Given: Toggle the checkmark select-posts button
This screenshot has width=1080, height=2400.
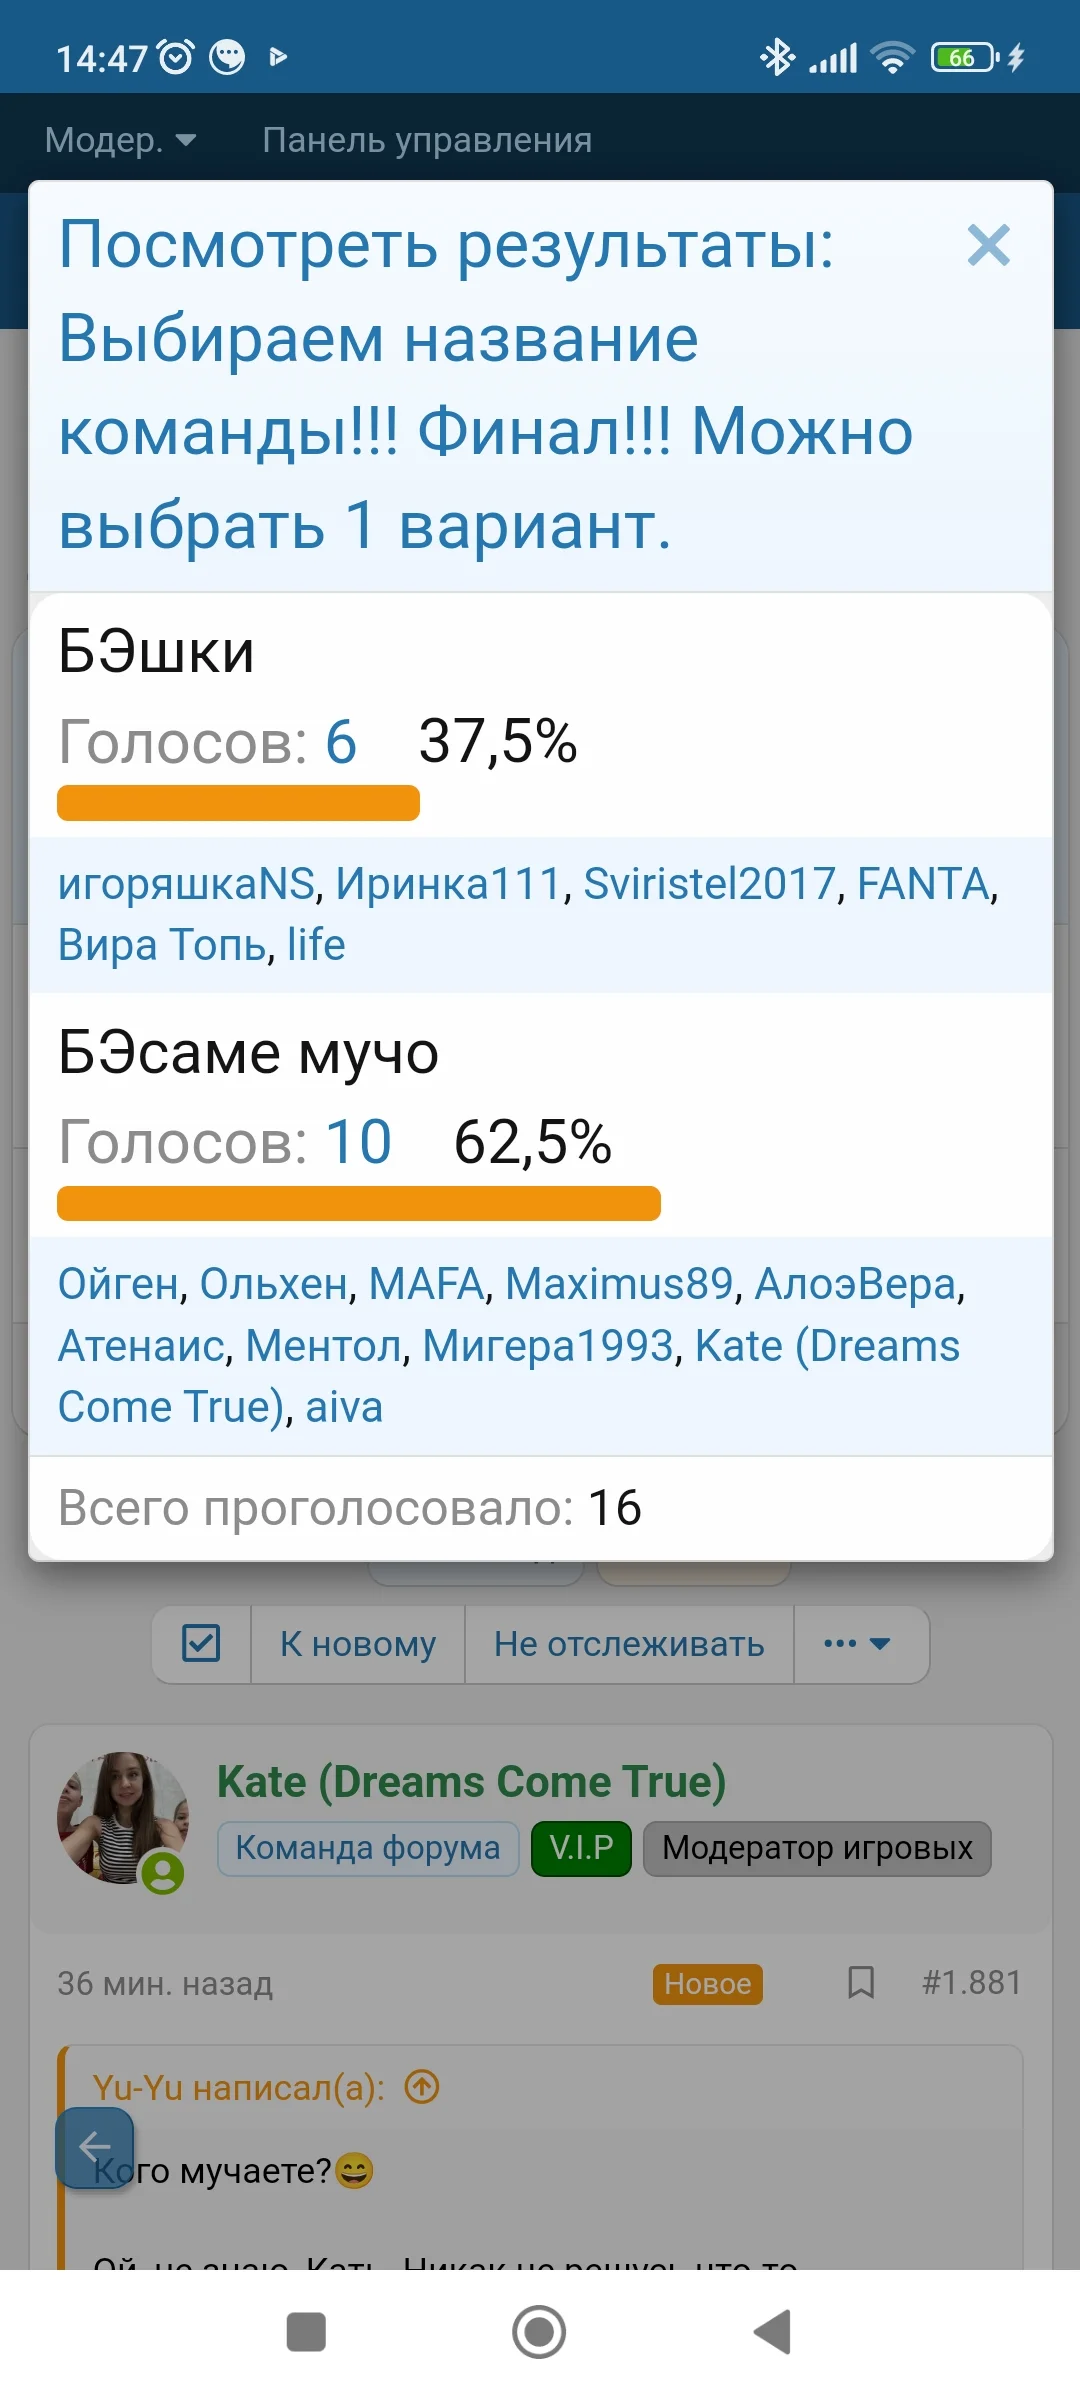Looking at the screenshot, I should [x=201, y=1644].
